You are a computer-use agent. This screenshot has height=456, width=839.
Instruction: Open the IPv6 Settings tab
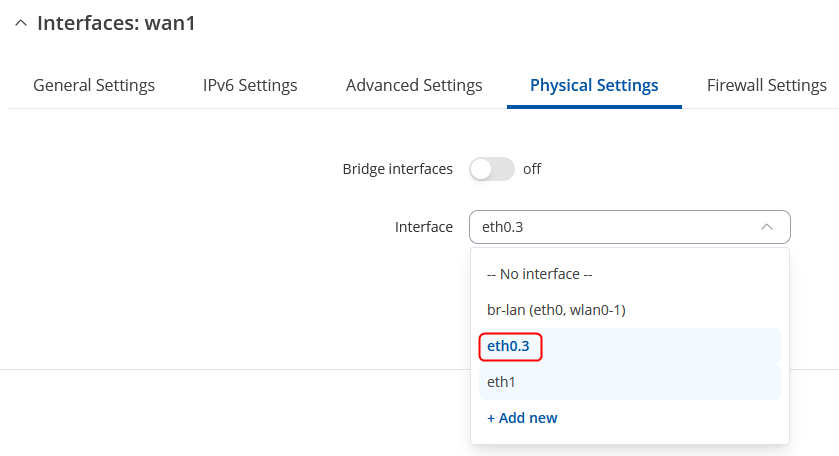click(x=250, y=85)
